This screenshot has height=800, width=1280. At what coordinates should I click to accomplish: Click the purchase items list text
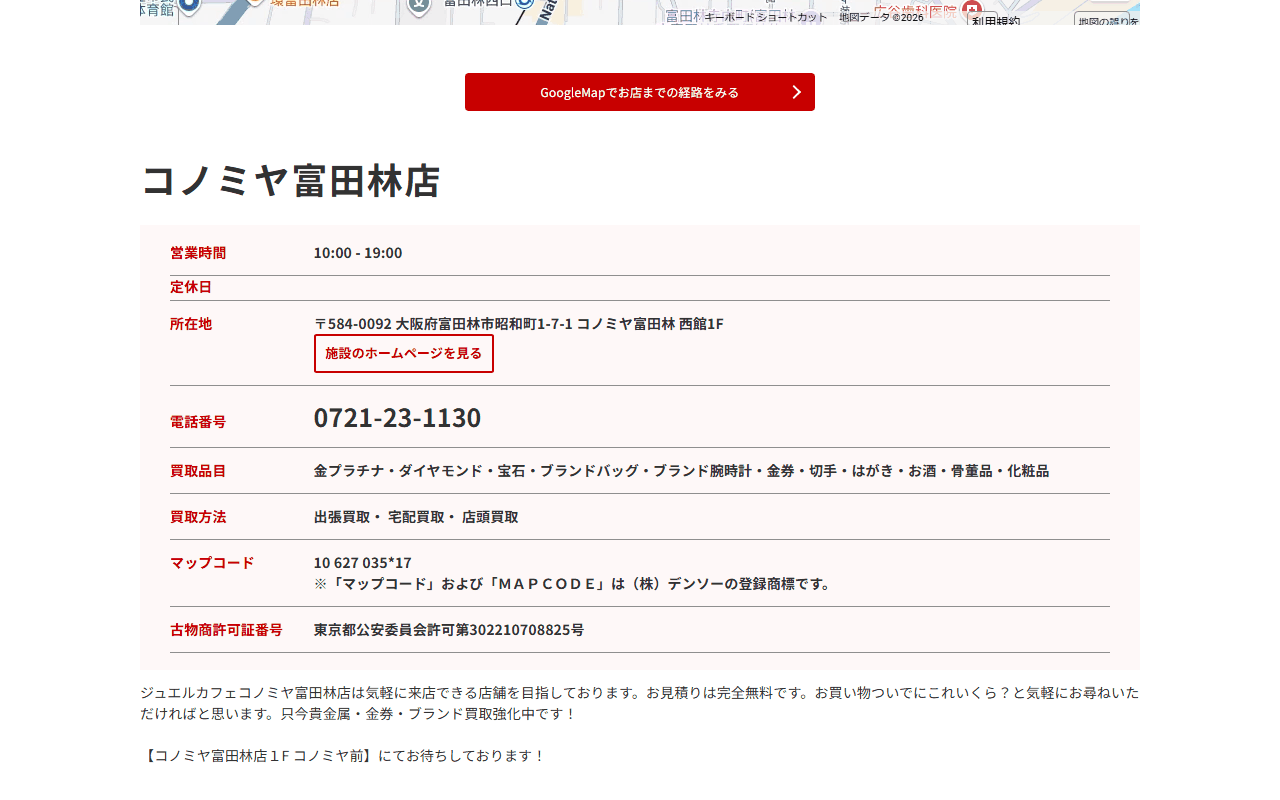[681, 471]
